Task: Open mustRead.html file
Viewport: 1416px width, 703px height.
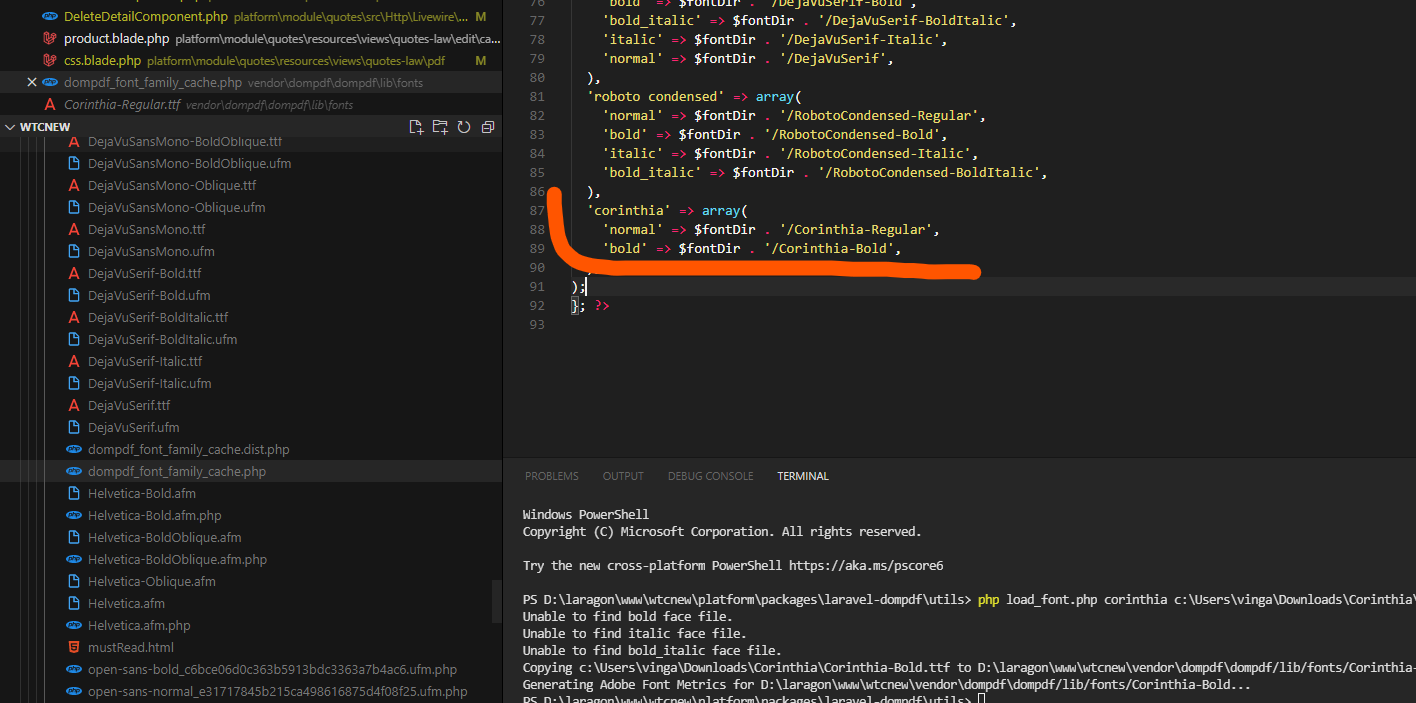Action: [x=131, y=647]
